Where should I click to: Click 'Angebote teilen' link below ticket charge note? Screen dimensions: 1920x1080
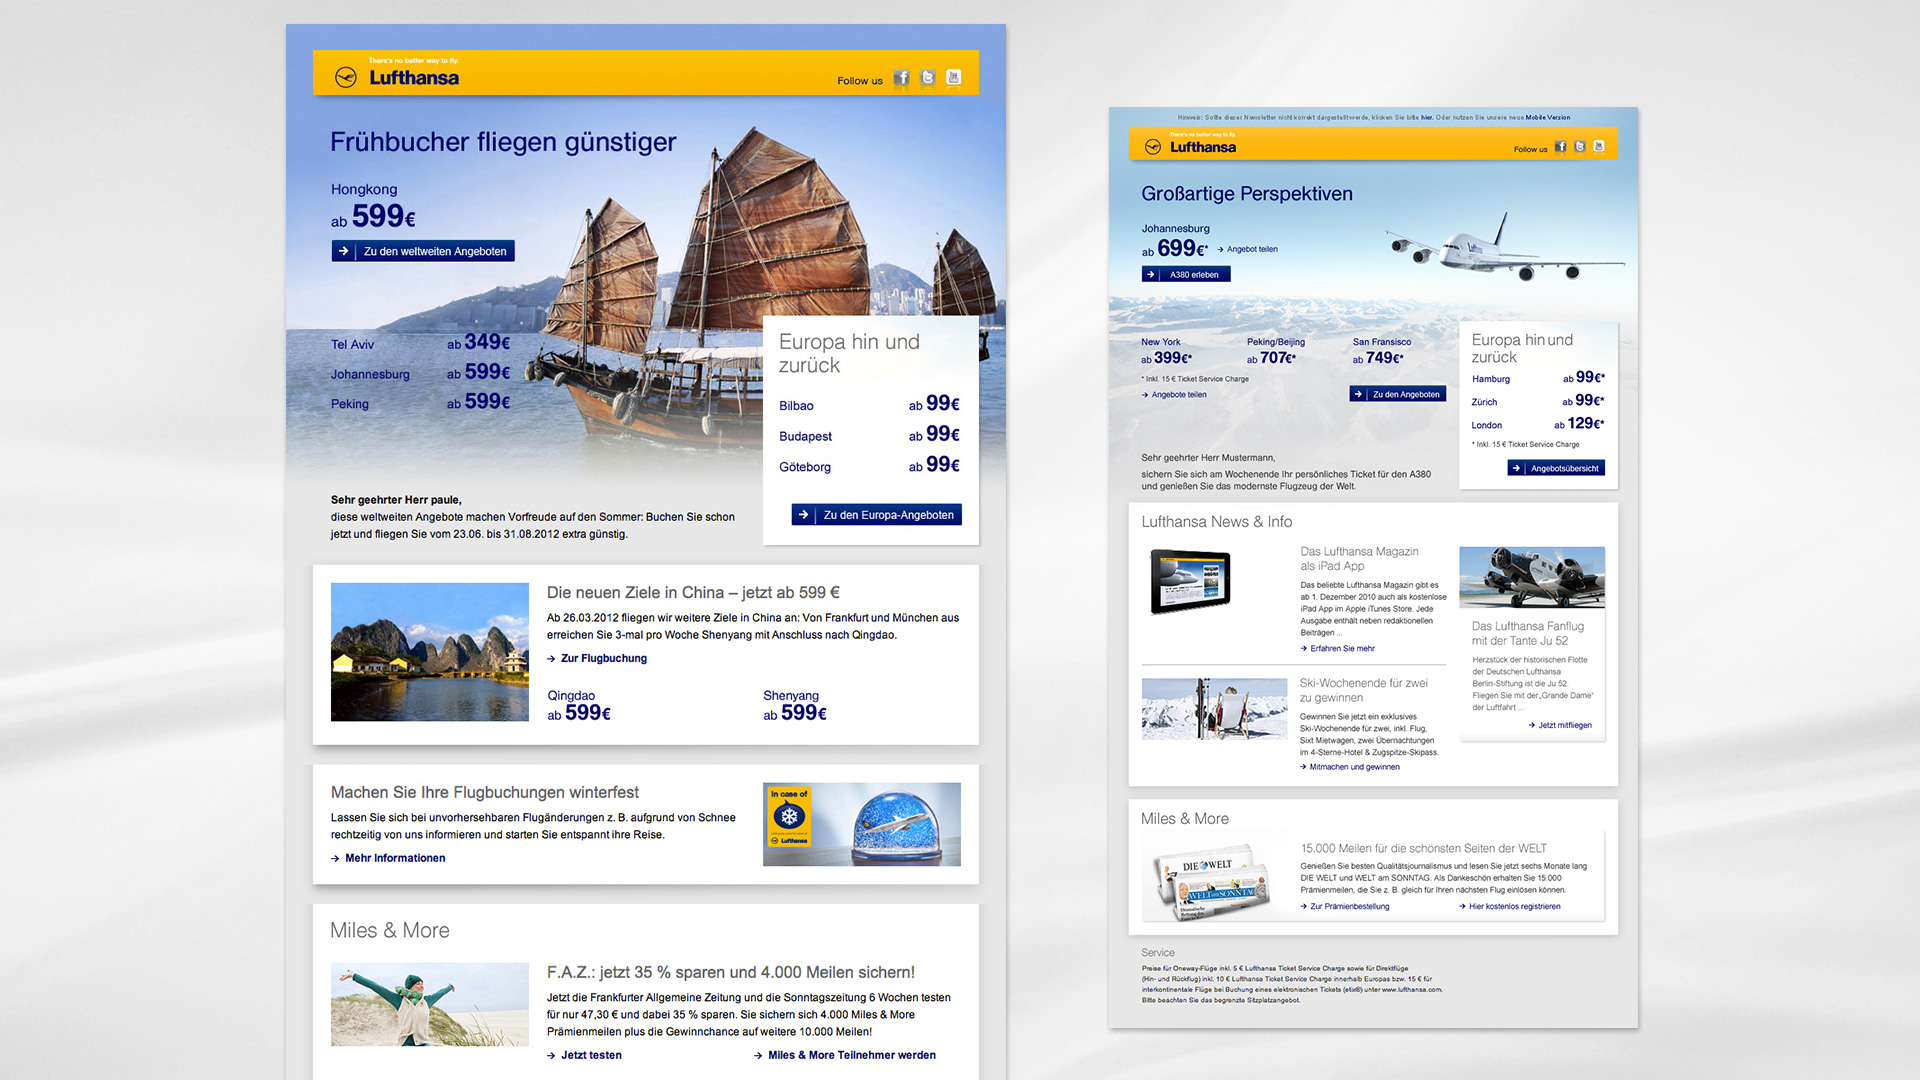pyautogui.click(x=1174, y=395)
